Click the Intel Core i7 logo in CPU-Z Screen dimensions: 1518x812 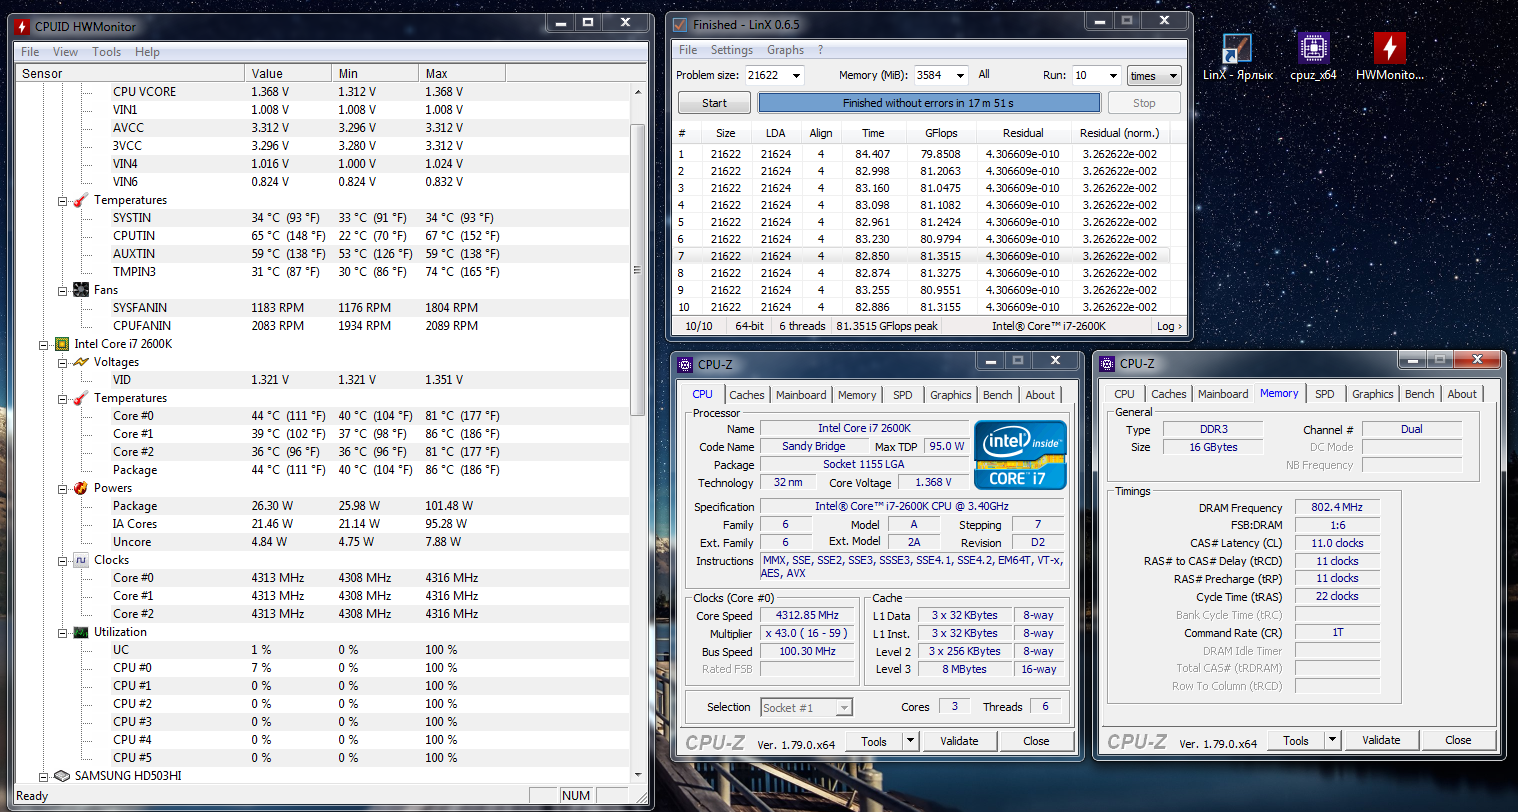(x=1020, y=455)
